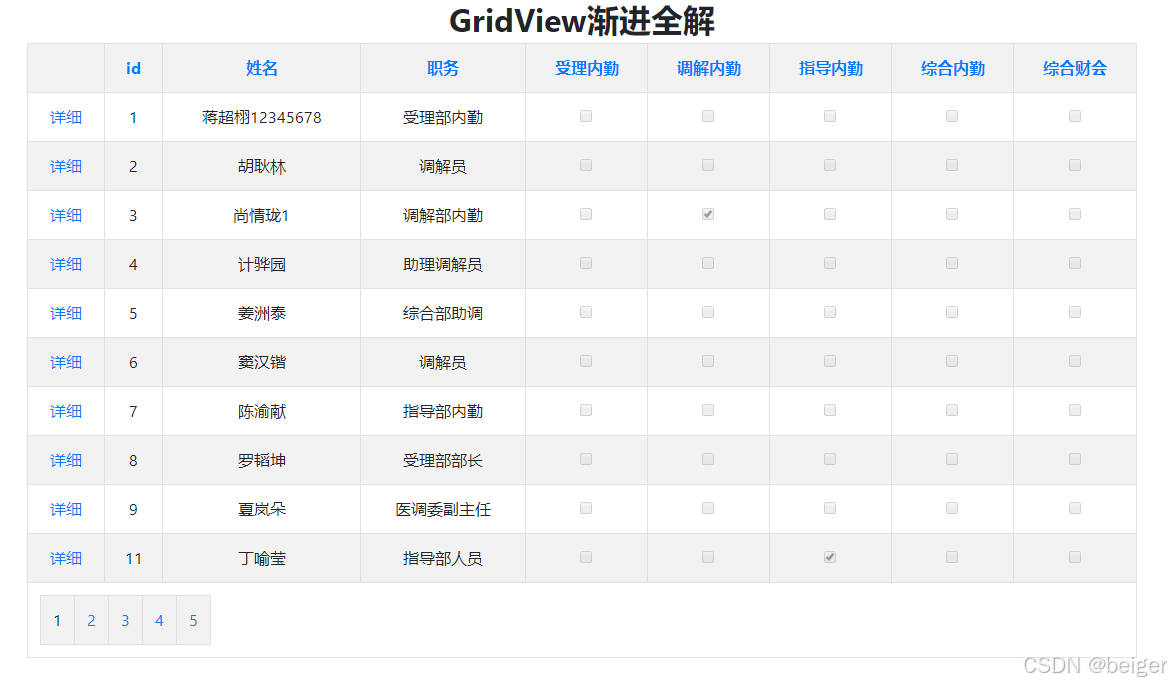Select name cell 丁喻莹
The width and height of the screenshot is (1171, 685).
pos(261,558)
